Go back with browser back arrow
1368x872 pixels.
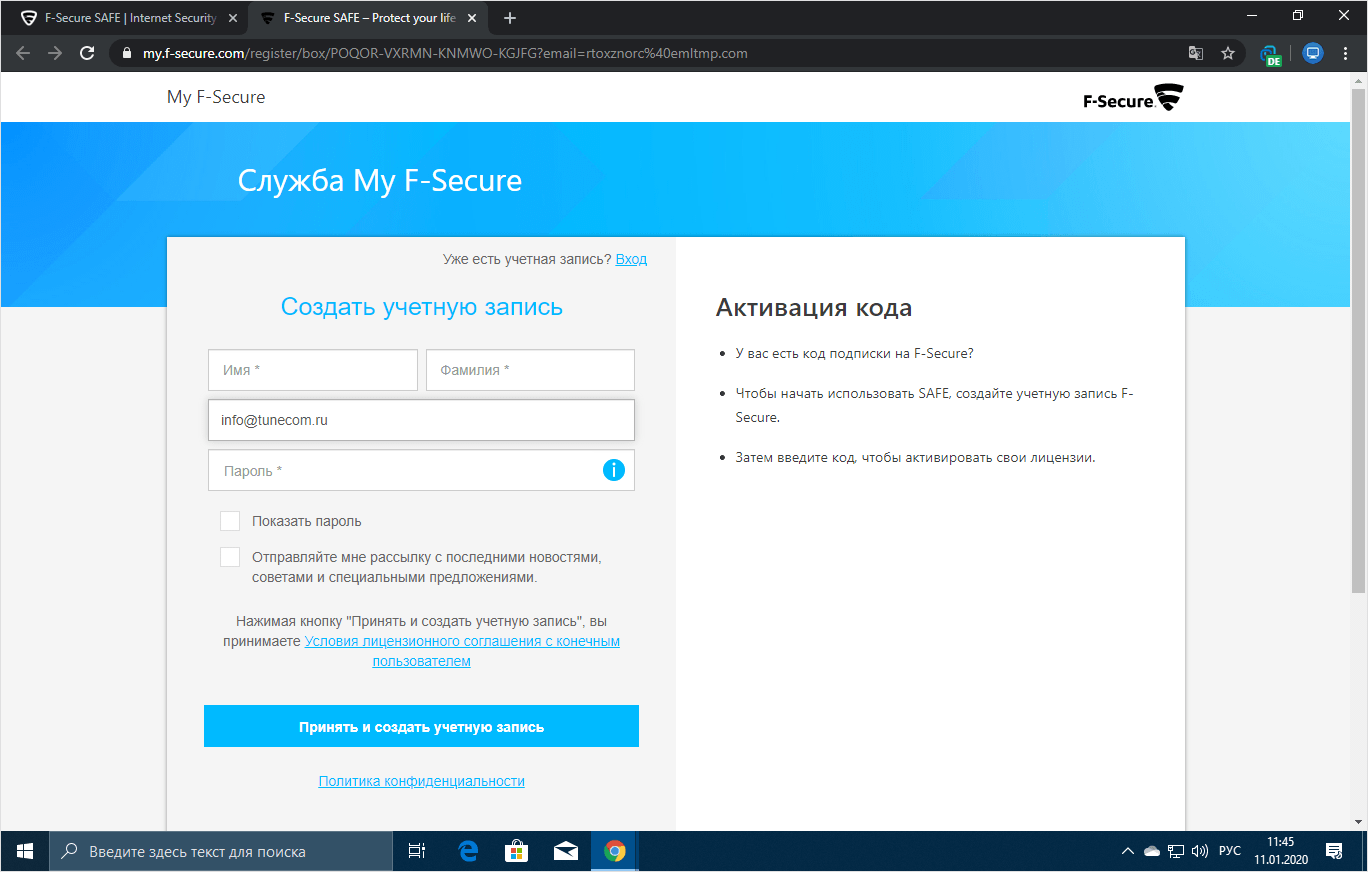tap(23, 53)
